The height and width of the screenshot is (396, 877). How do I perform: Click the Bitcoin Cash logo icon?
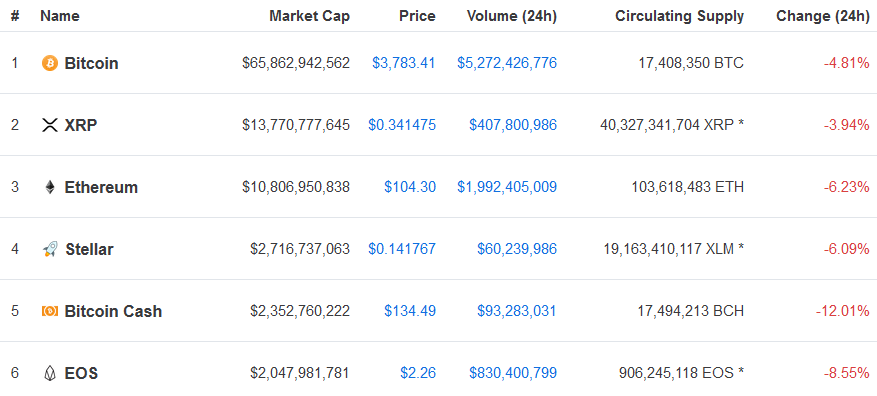[x=50, y=311]
